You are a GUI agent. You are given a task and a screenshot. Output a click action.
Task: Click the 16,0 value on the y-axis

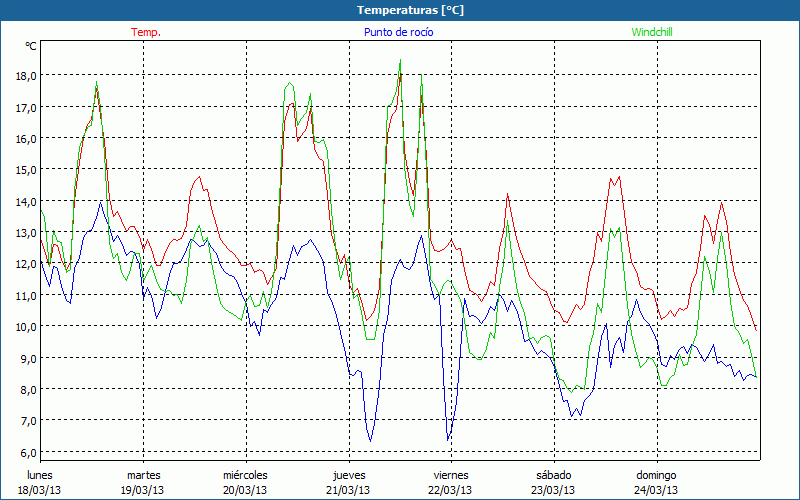[x=24, y=138]
